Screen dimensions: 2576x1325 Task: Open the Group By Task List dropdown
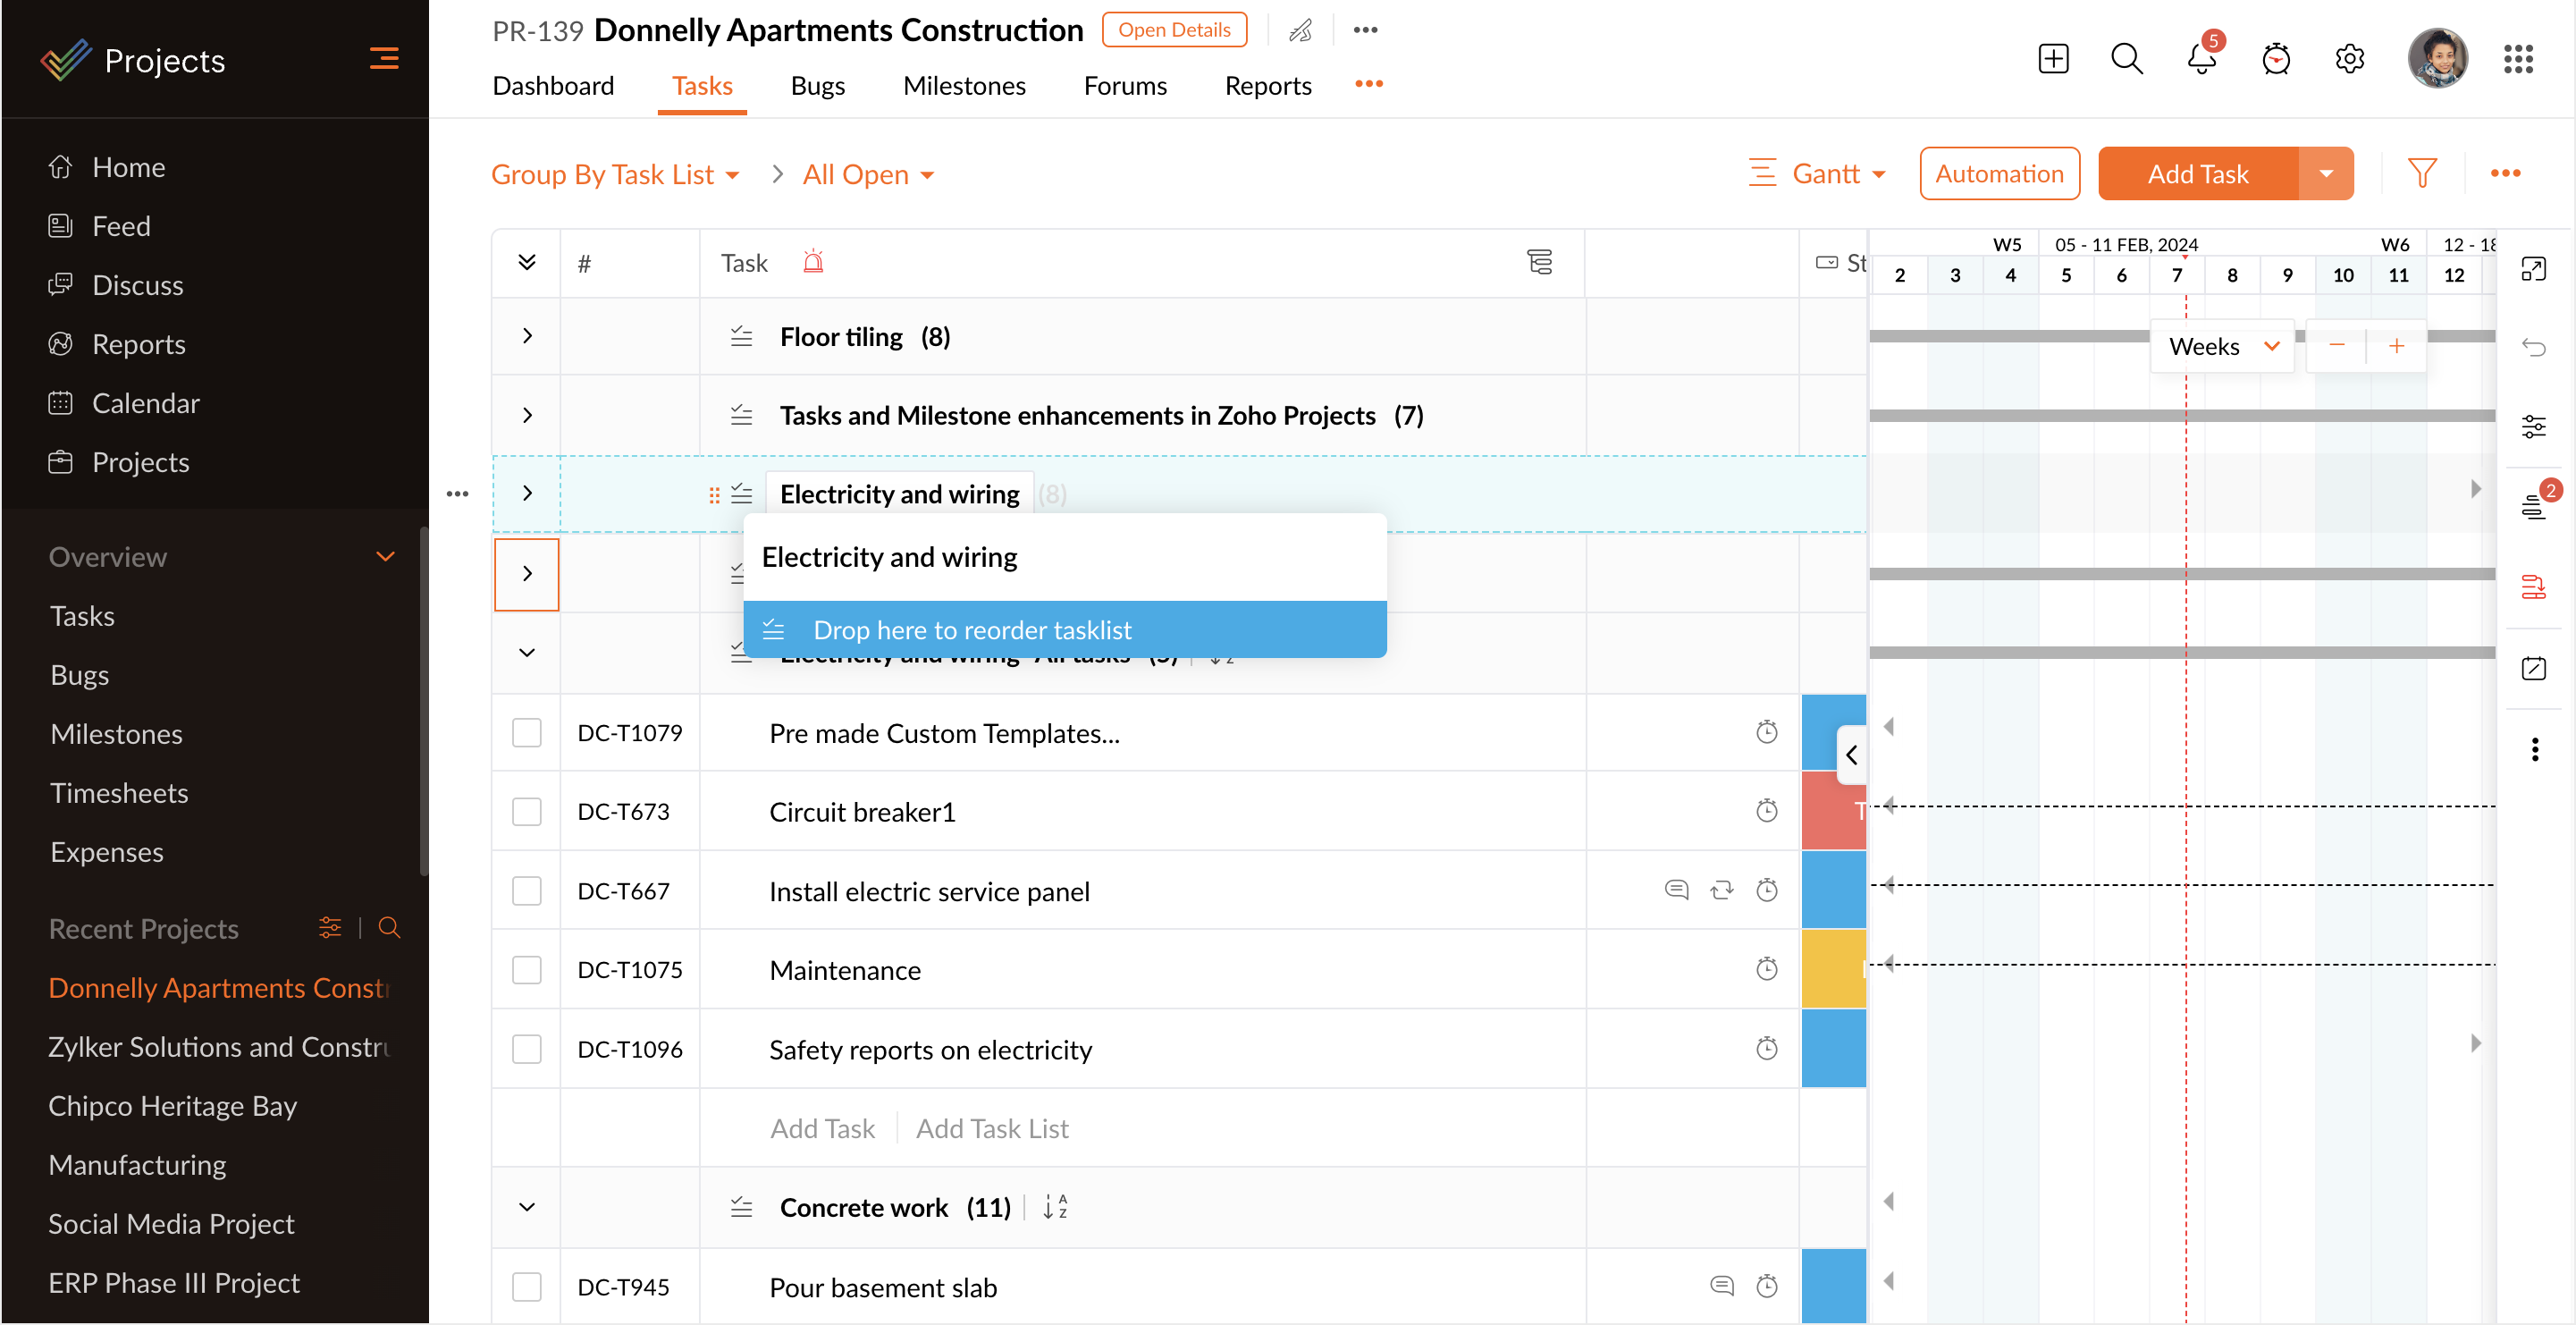pyautogui.click(x=614, y=174)
